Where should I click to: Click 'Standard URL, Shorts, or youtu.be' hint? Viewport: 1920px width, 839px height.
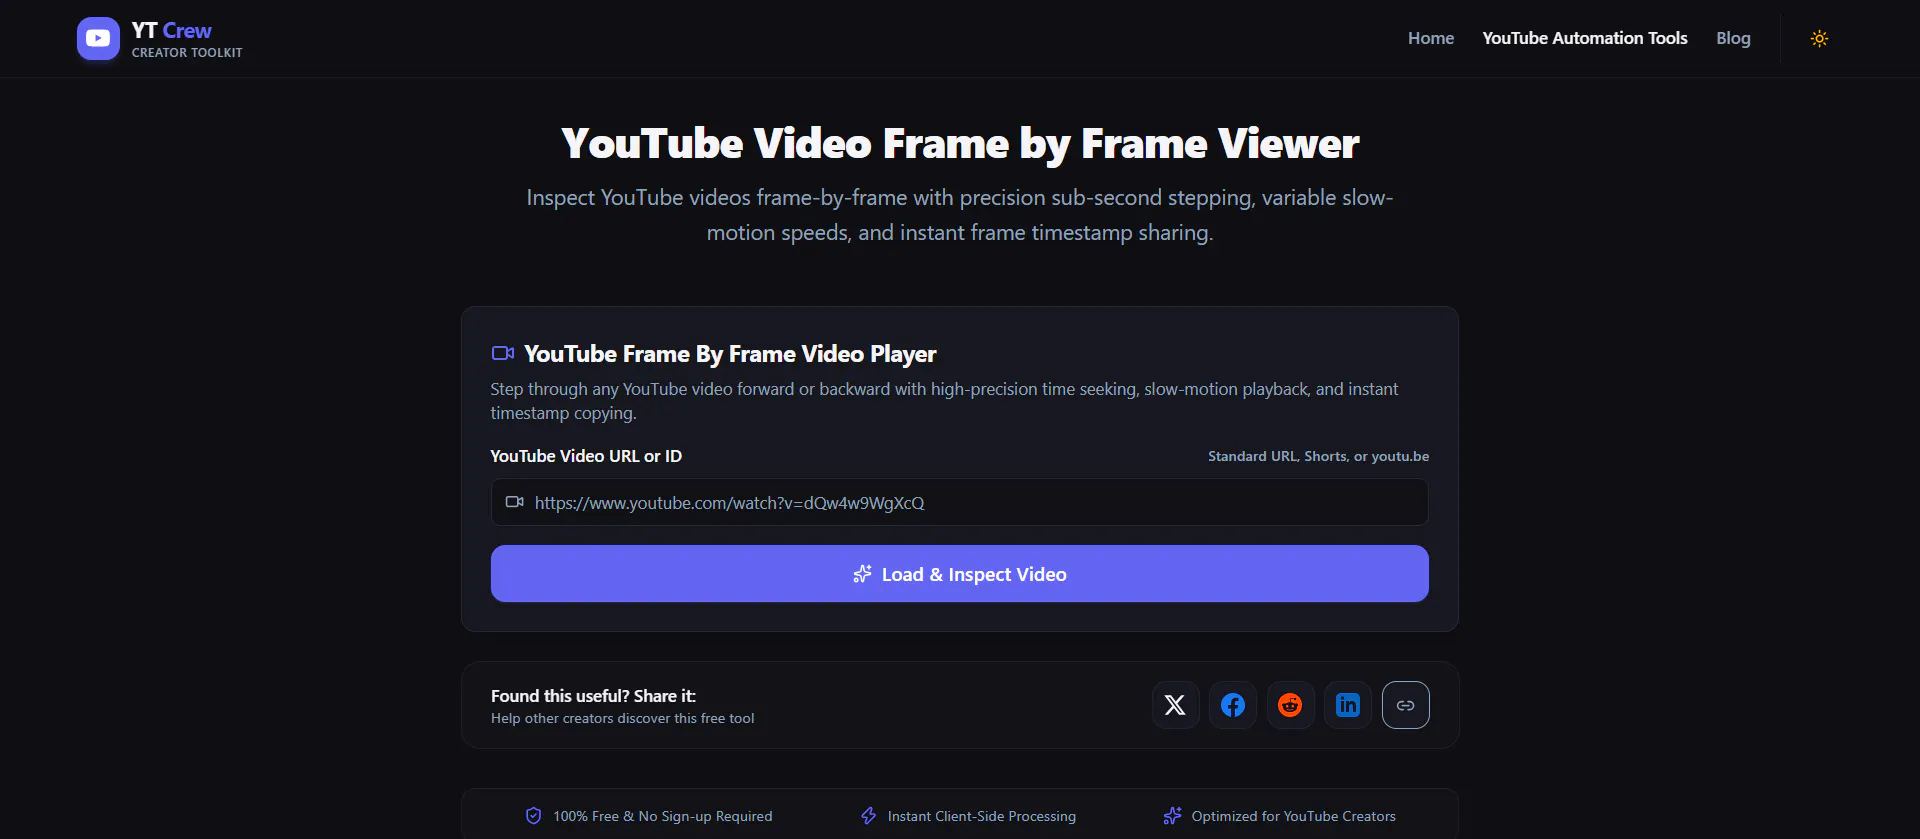pyautogui.click(x=1318, y=456)
